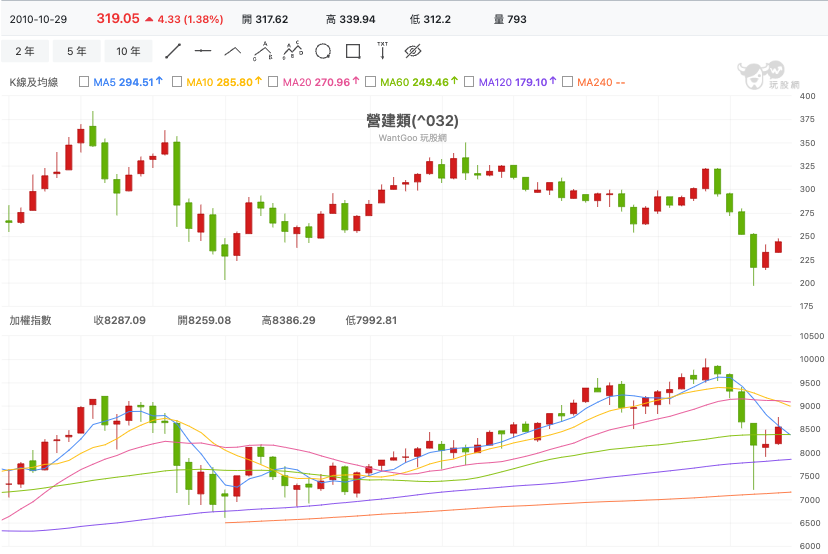
Task: Activate the TXT text annotation tool
Action: click(x=382, y=51)
